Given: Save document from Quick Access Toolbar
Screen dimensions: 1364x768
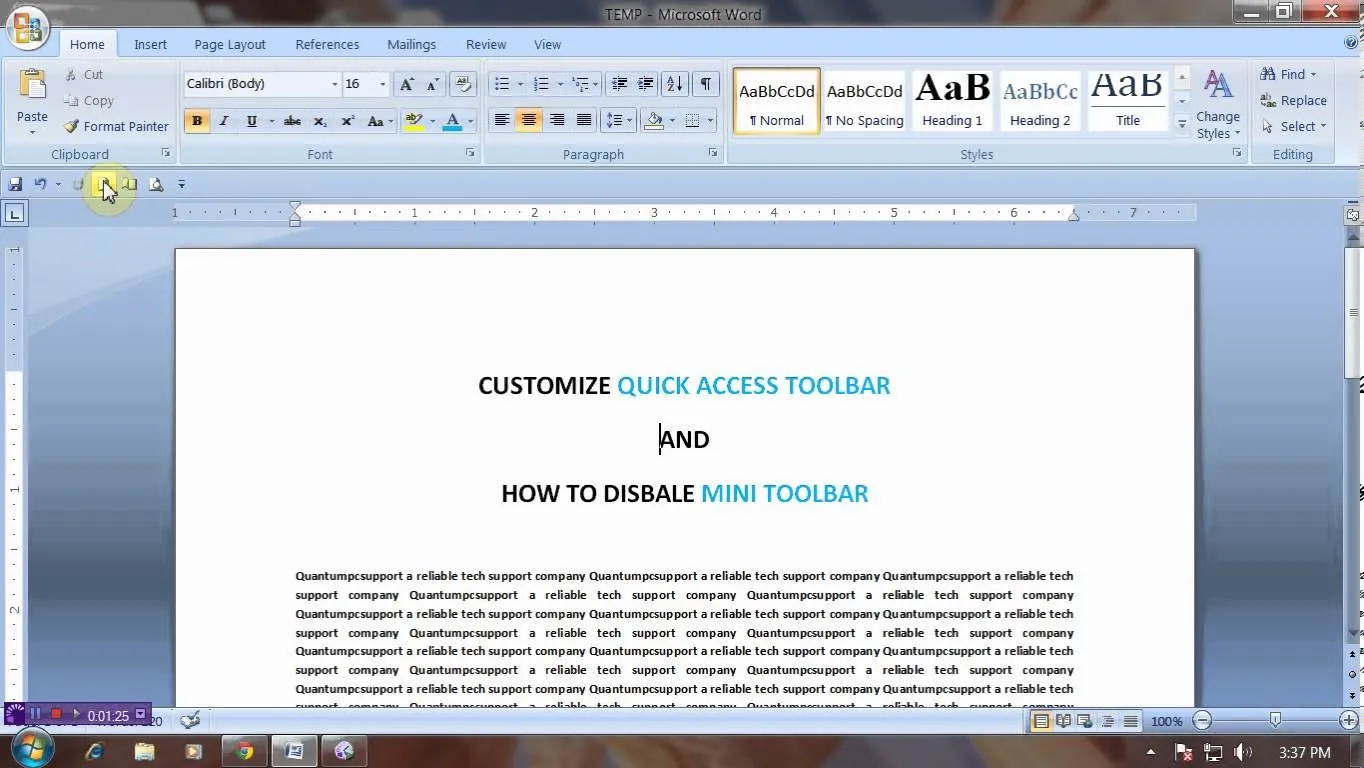Looking at the screenshot, I should coord(15,184).
